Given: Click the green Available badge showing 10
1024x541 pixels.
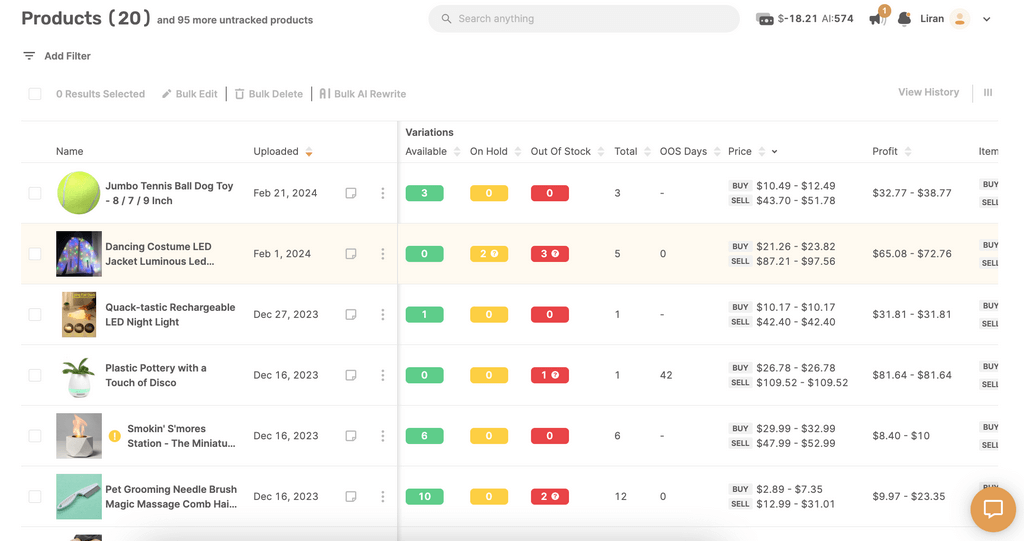Looking at the screenshot, I should point(424,497).
